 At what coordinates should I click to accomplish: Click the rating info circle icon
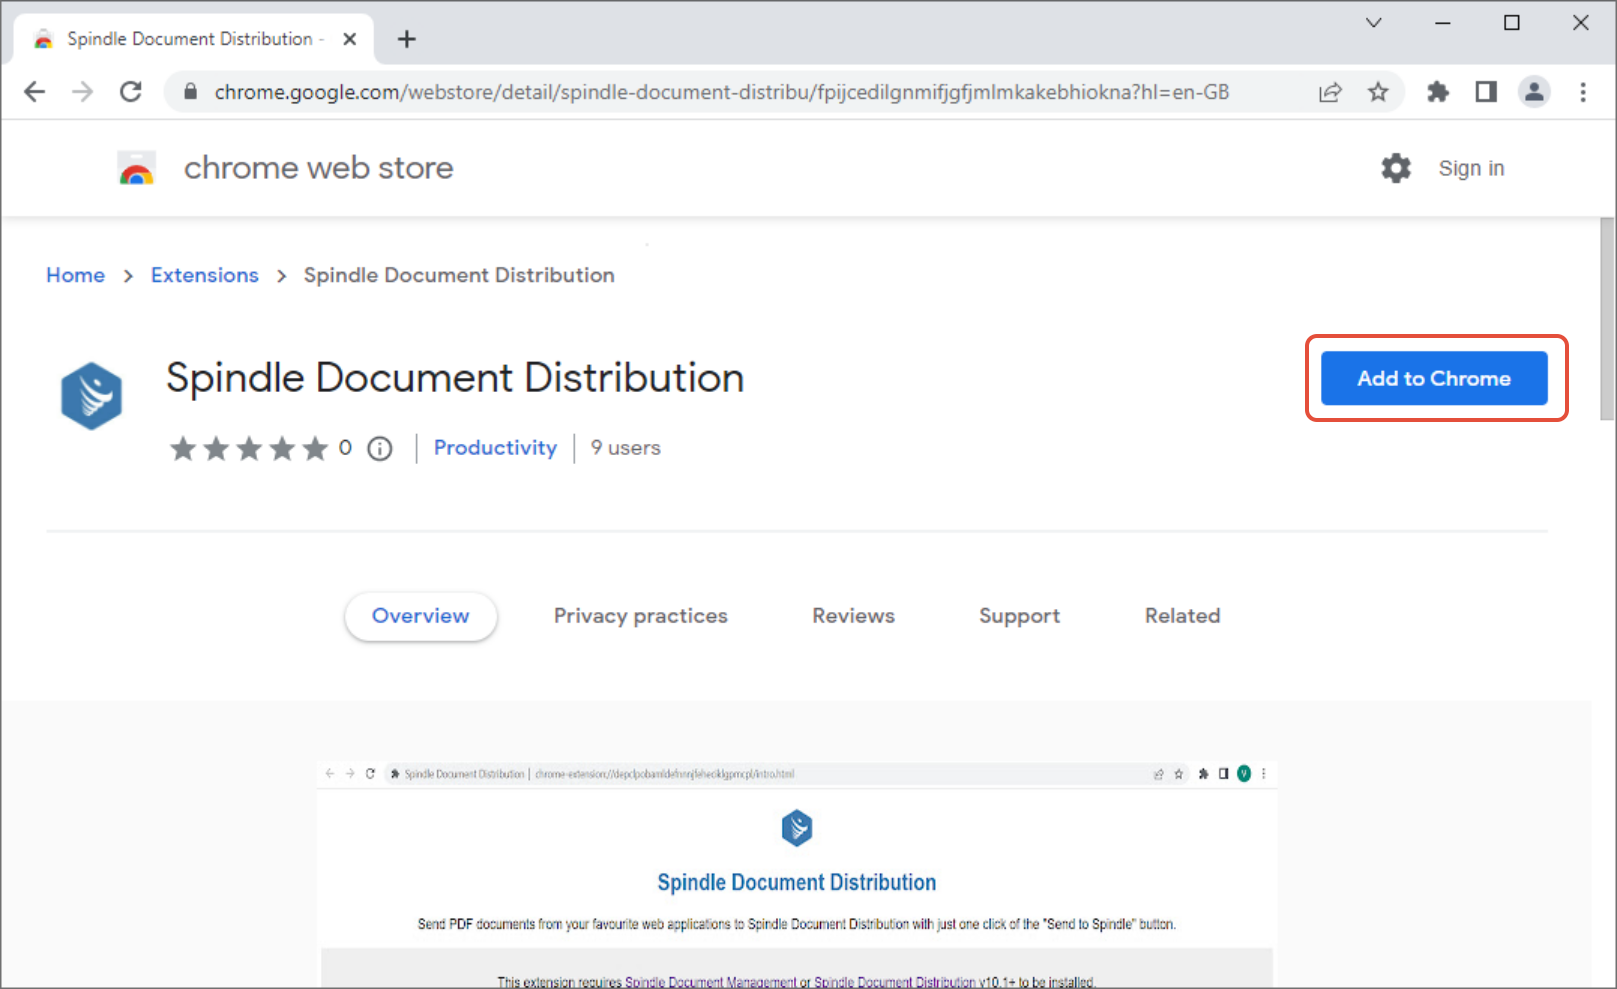380,448
